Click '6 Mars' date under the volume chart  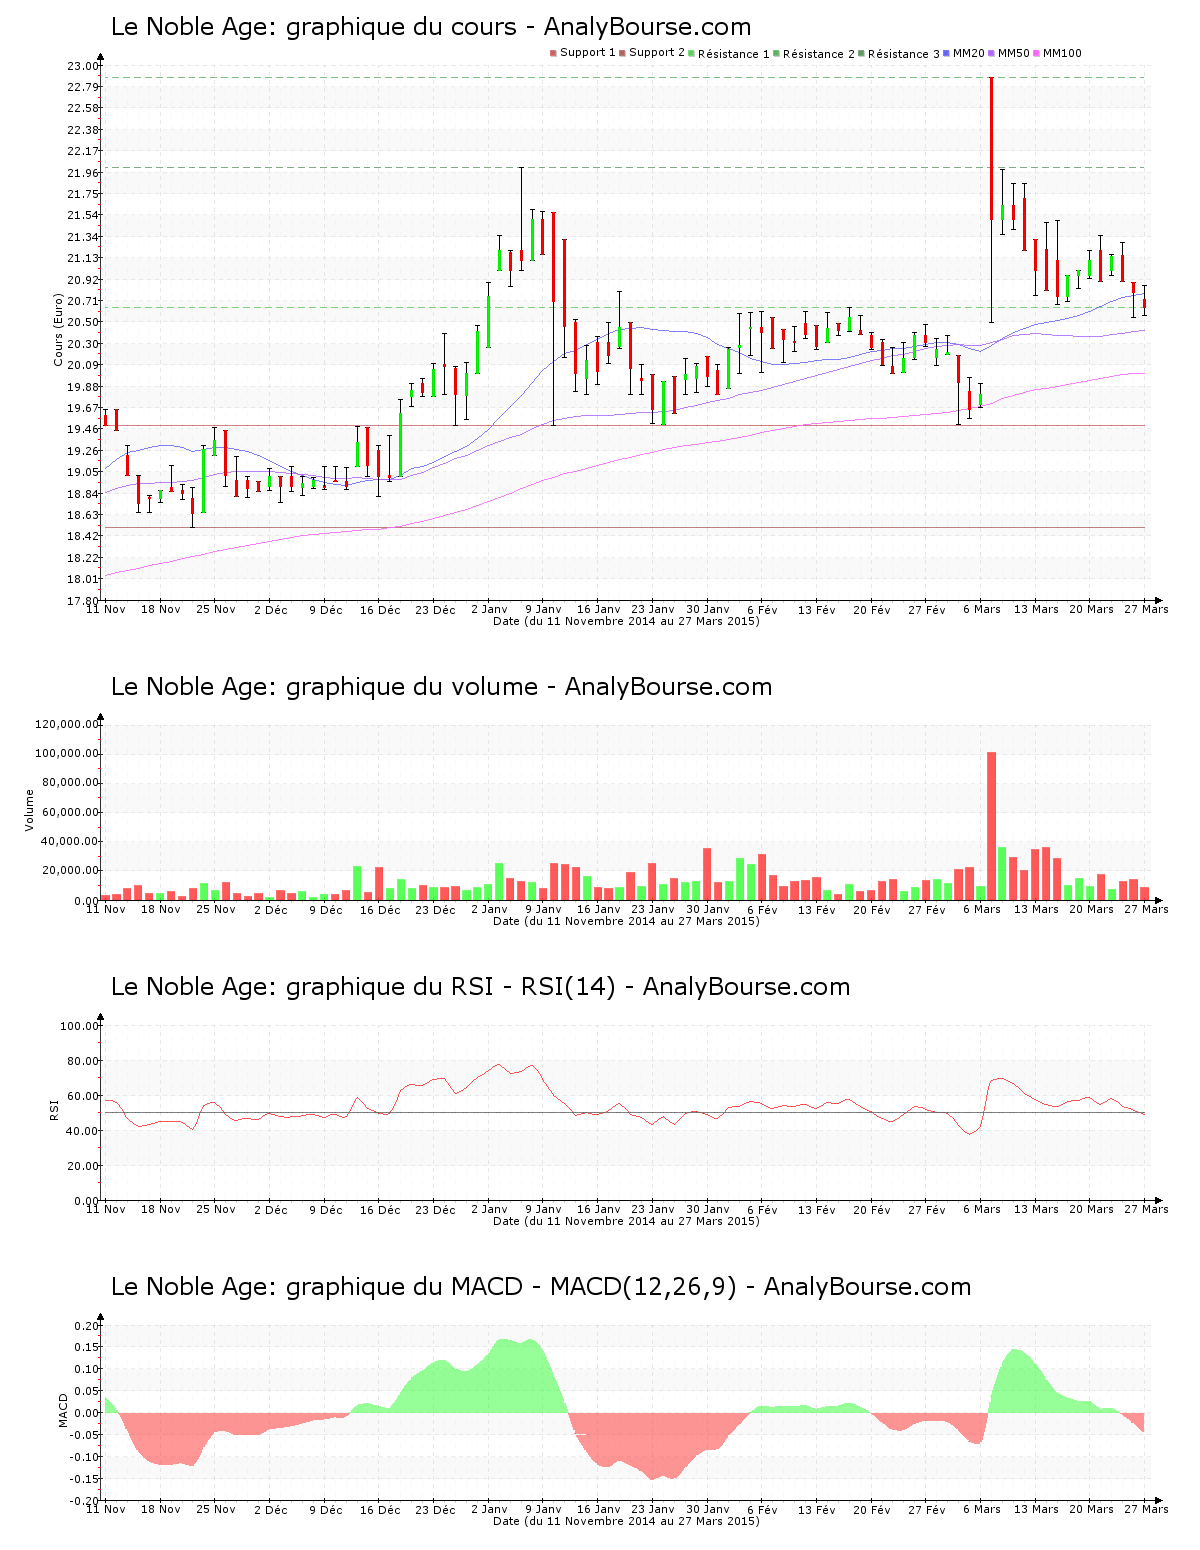tap(982, 909)
